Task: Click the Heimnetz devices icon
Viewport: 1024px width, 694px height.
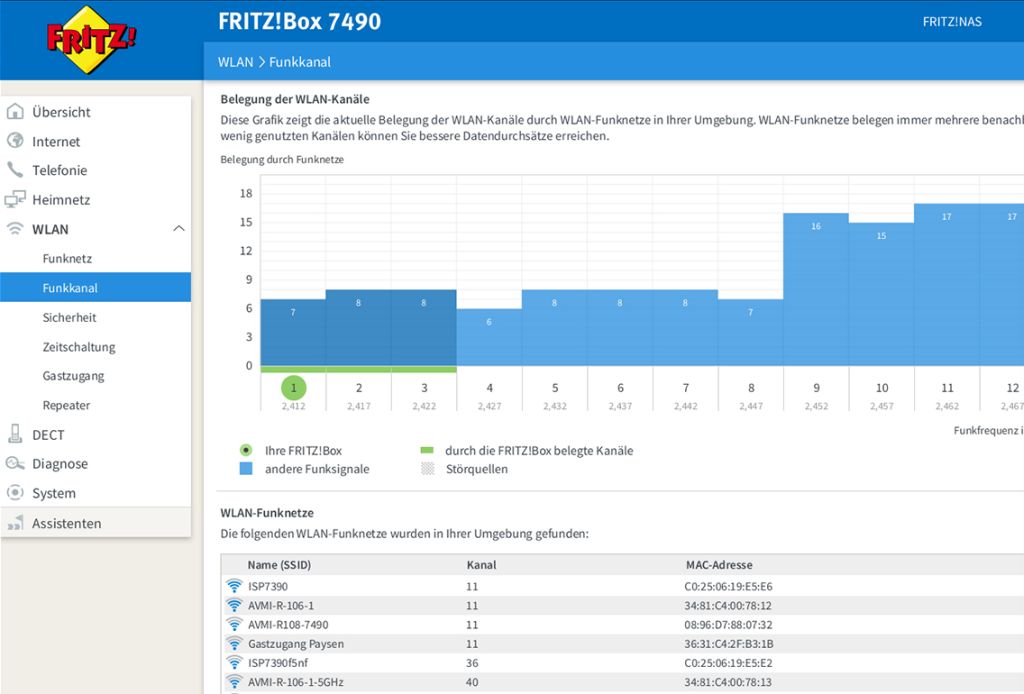Action: pyautogui.click(x=15, y=199)
